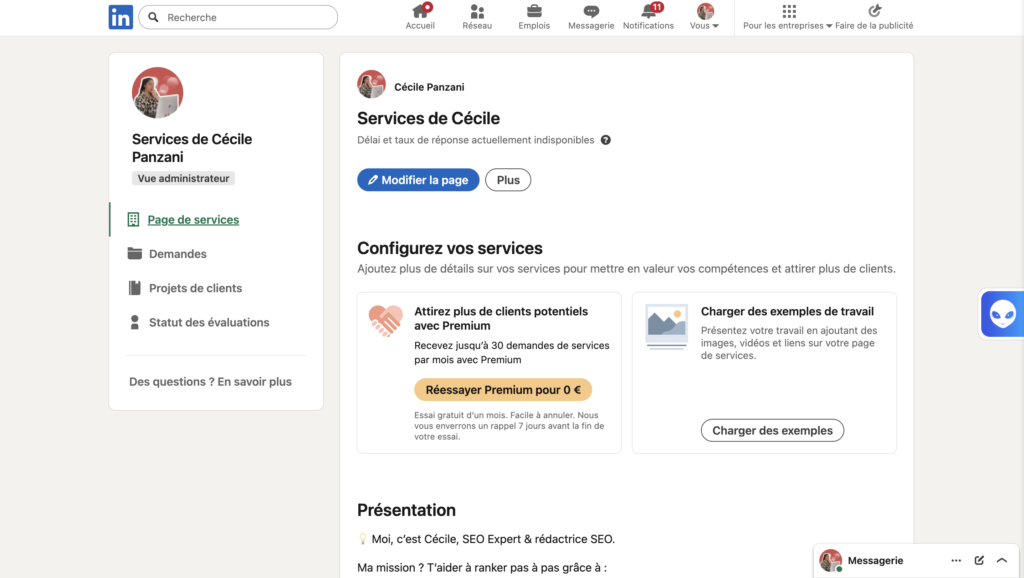Open Statut des évaluations sidebar item
The image size is (1024, 578).
pos(209,323)
